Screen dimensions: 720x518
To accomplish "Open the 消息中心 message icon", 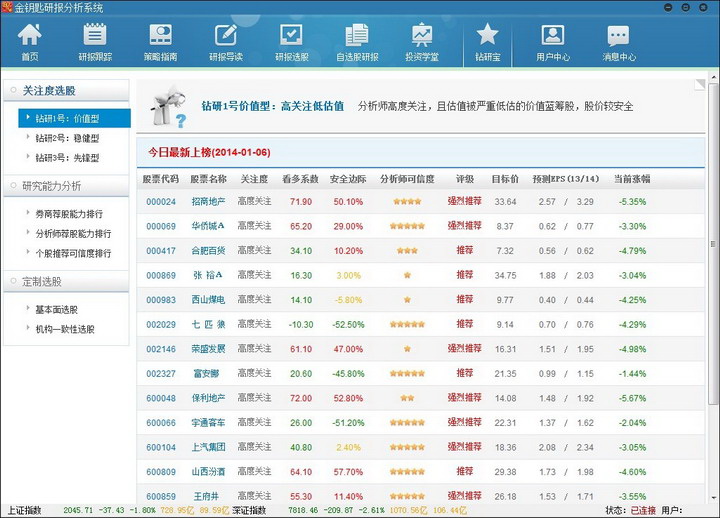I will coord(618,41).
